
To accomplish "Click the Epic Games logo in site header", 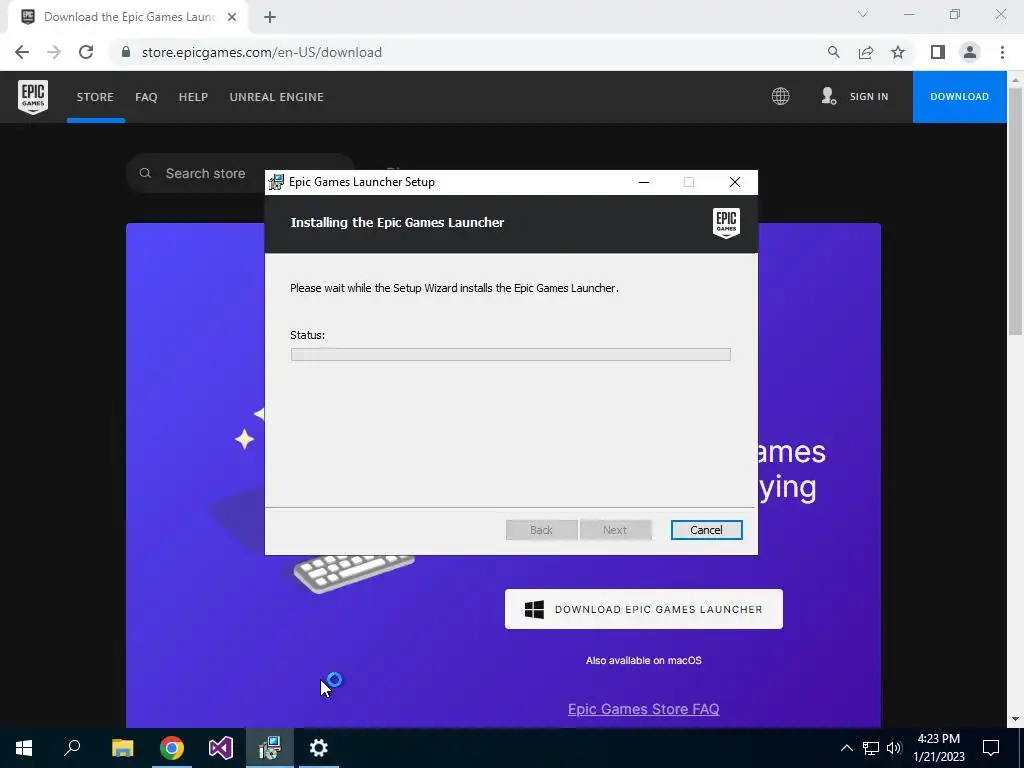I will [x=33, y=97].
